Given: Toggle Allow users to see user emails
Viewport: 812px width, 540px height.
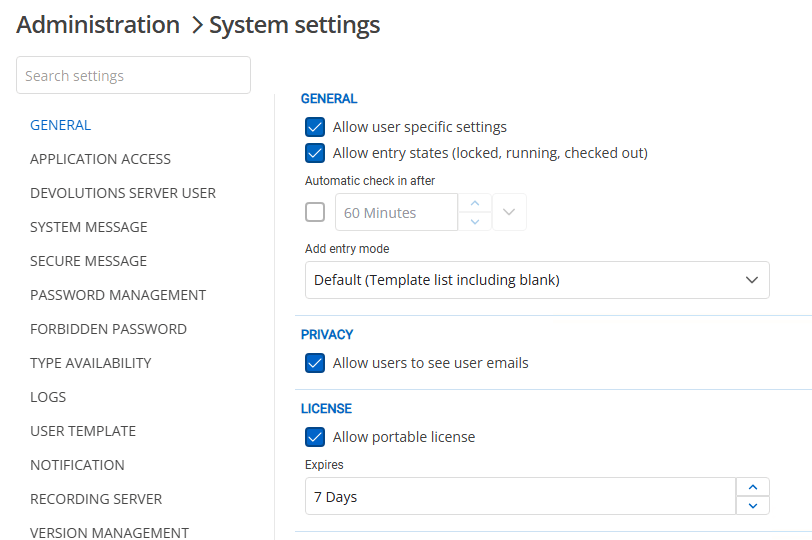Looking at the screenshot, I should [x=315, y=363].
